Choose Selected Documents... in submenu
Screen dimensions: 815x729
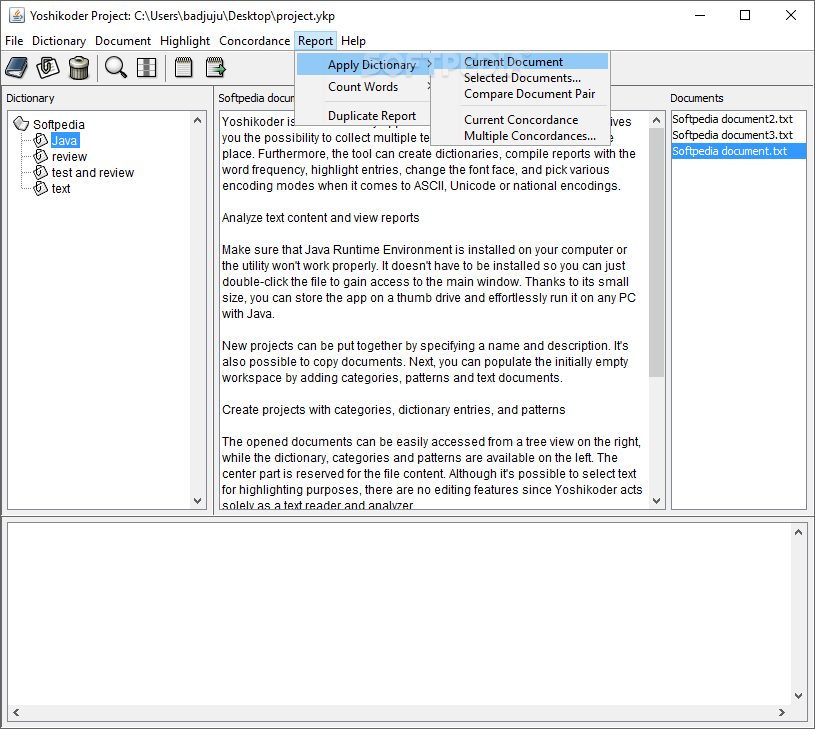pyautogui.click(x=520, y=78)
